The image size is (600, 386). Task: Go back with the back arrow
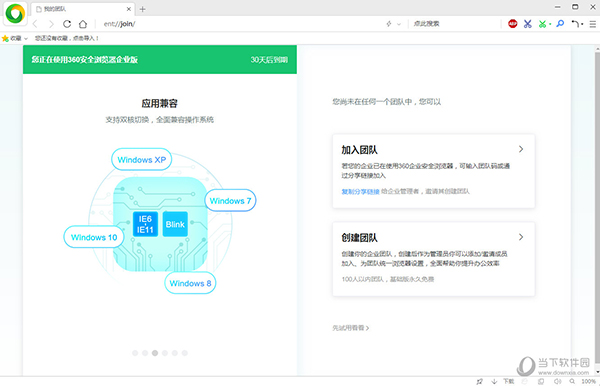pyautogui.click(x=35, y=24)
